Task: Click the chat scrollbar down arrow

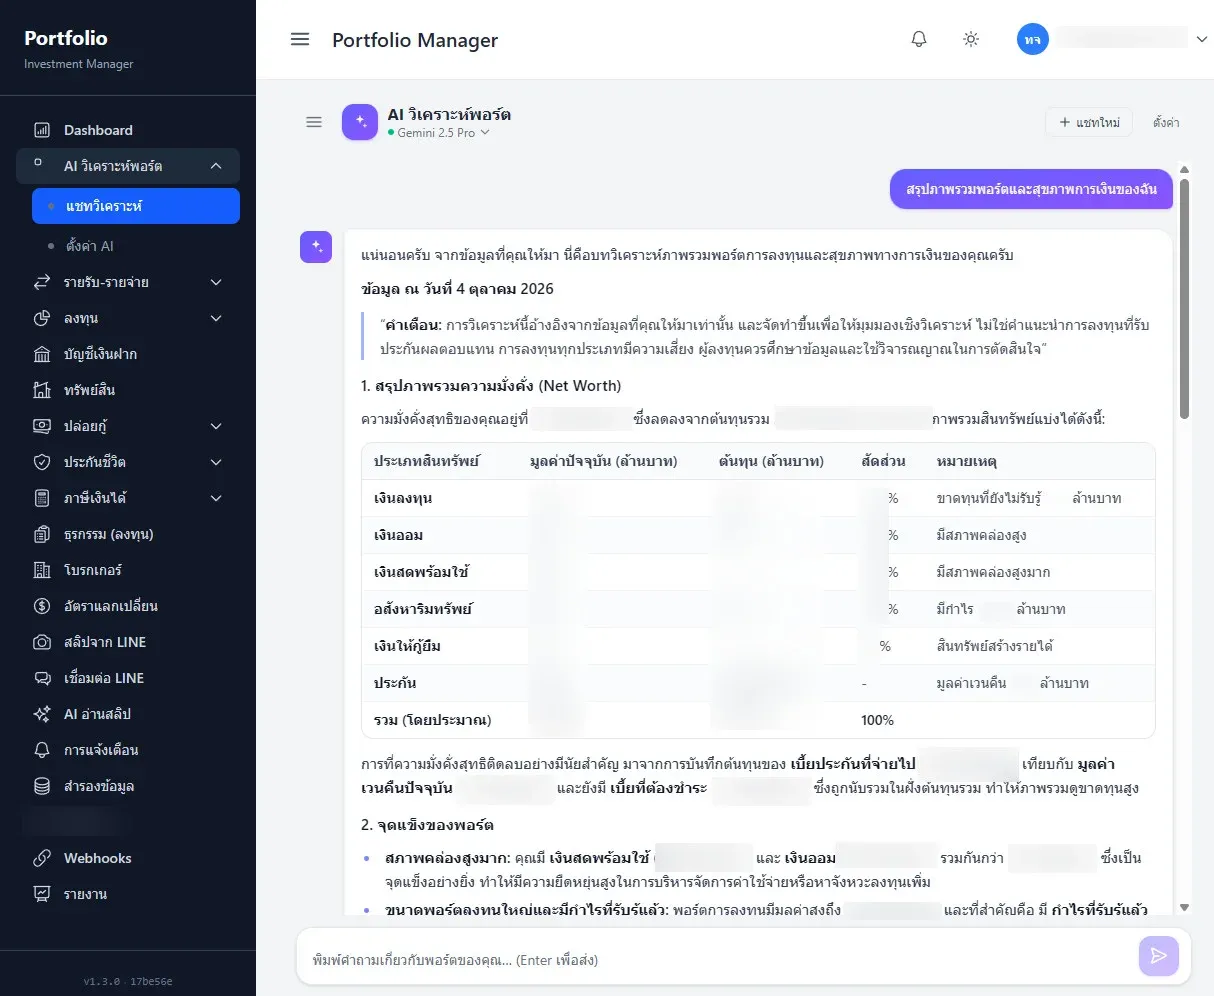Action: (1185, 907)
